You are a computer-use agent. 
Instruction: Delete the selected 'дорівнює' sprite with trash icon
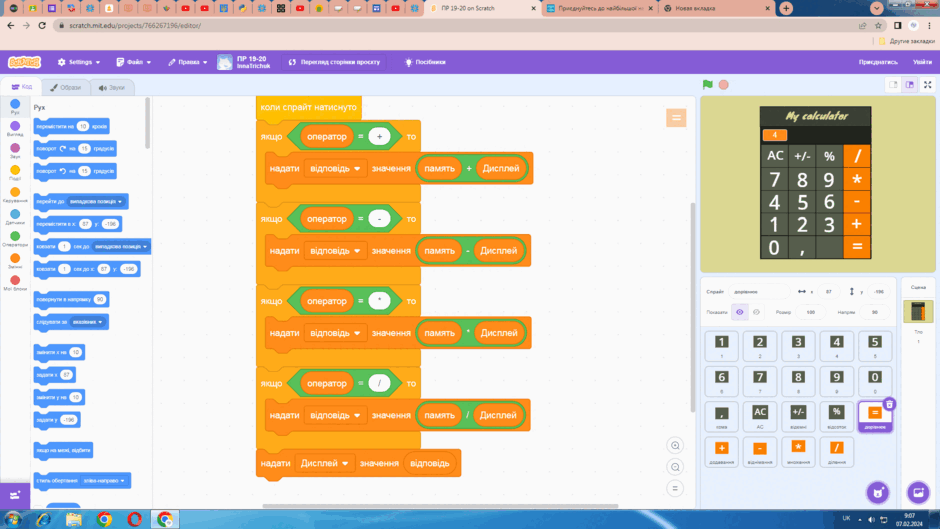(889, 404)
